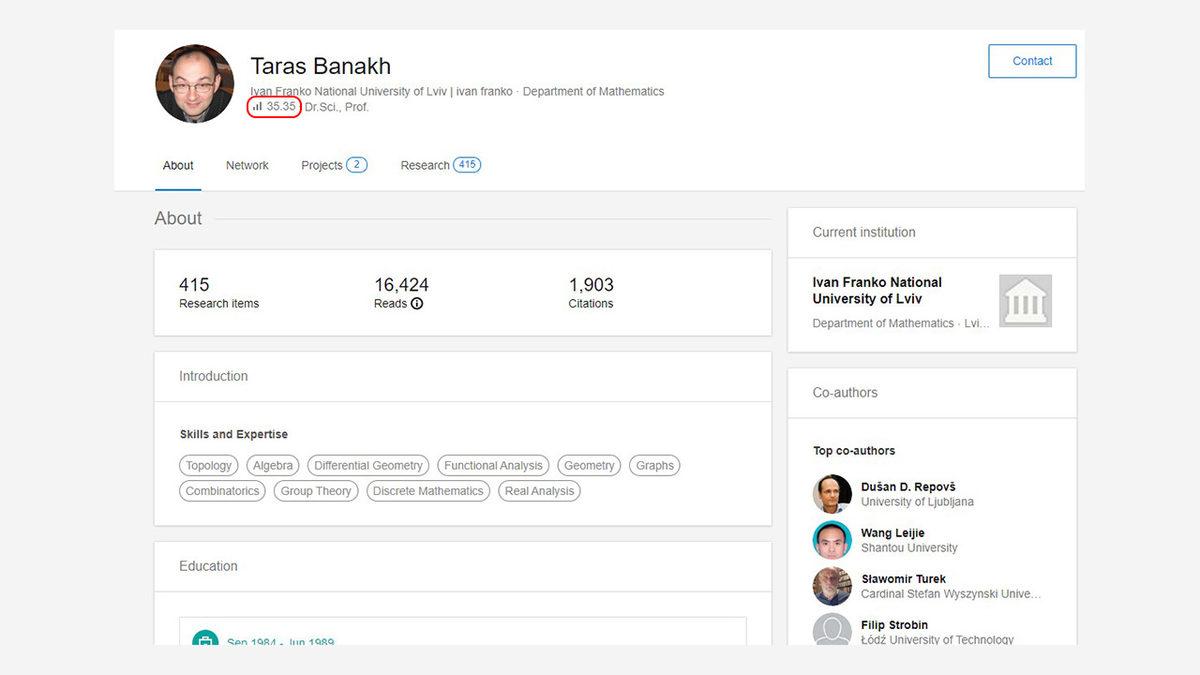Click Taras Banakh's profile photo

(x=194, y=84)
